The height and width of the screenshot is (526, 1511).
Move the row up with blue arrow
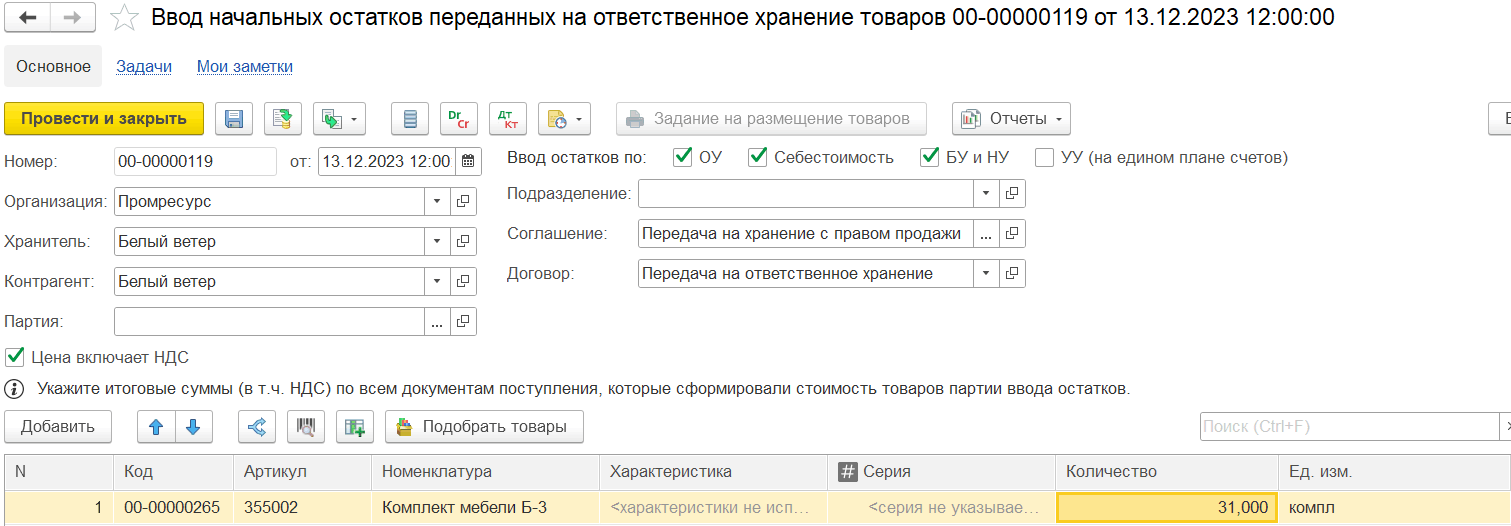click(156, 427)
